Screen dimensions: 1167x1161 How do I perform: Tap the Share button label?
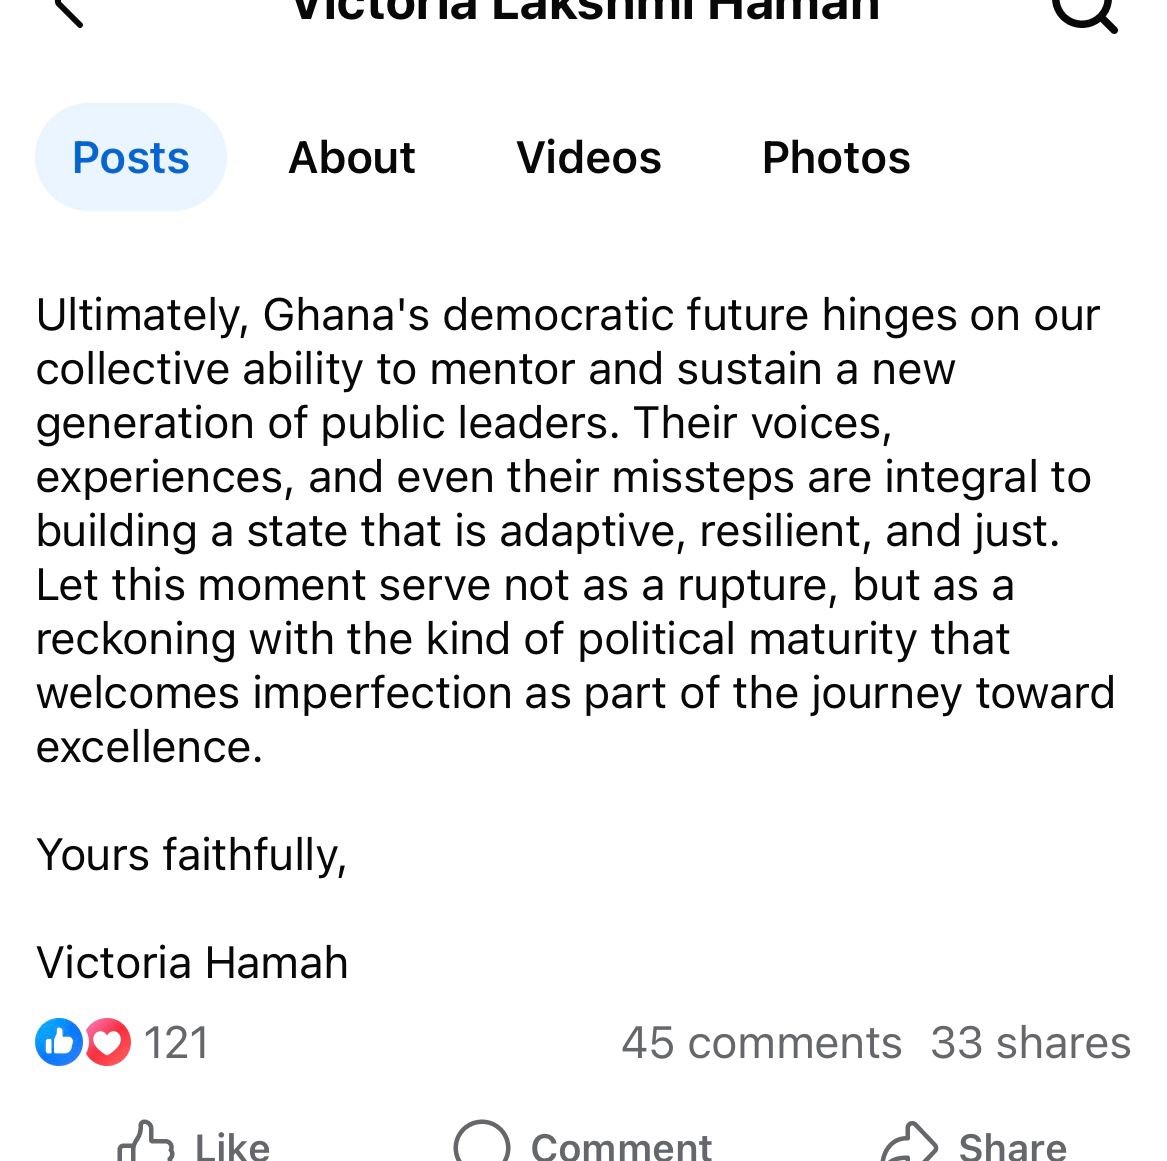coord(1013,1146)
